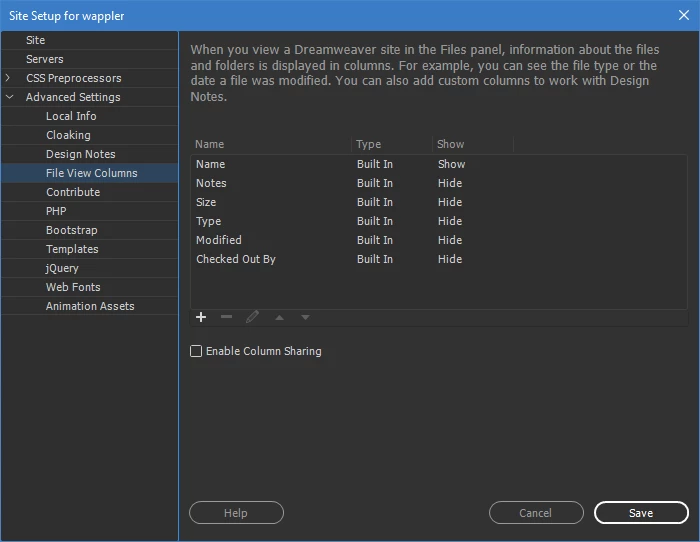Click Hide value in Size row
This screenshot has height=542, width=700.
[450, 202]
